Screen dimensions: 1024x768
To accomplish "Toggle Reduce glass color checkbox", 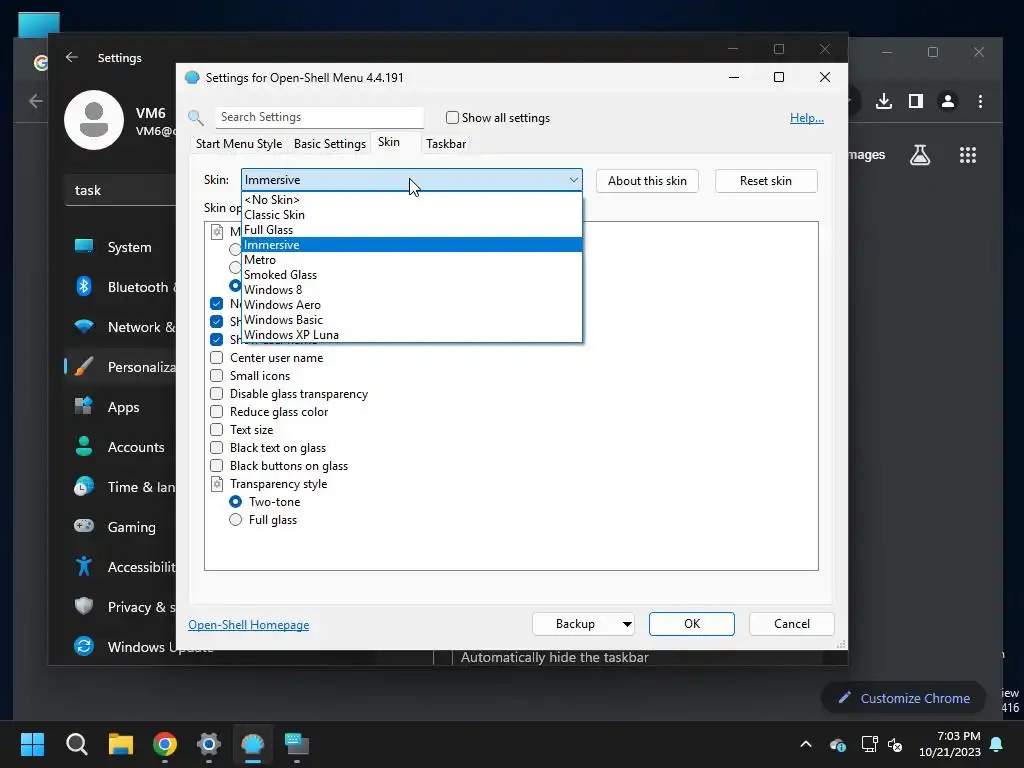I will pos(217,412).
